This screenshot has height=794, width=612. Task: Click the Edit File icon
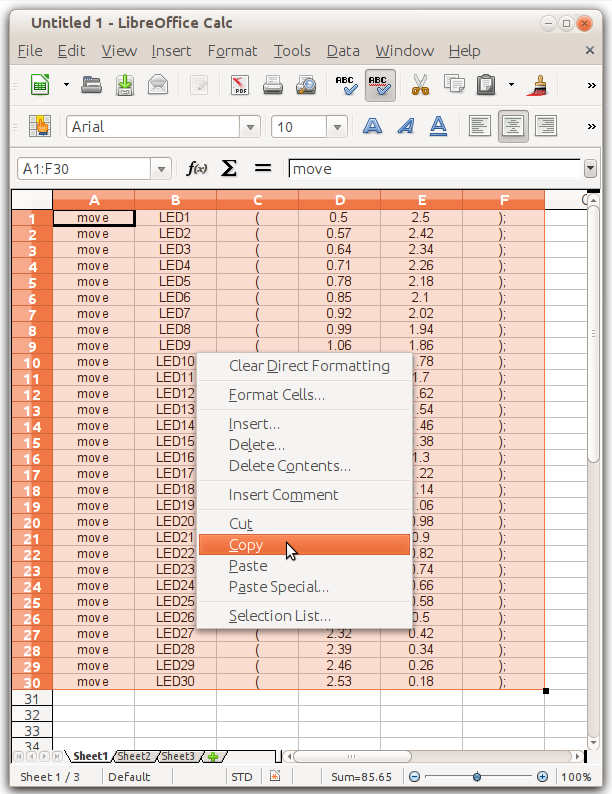[x=199, y=85]
